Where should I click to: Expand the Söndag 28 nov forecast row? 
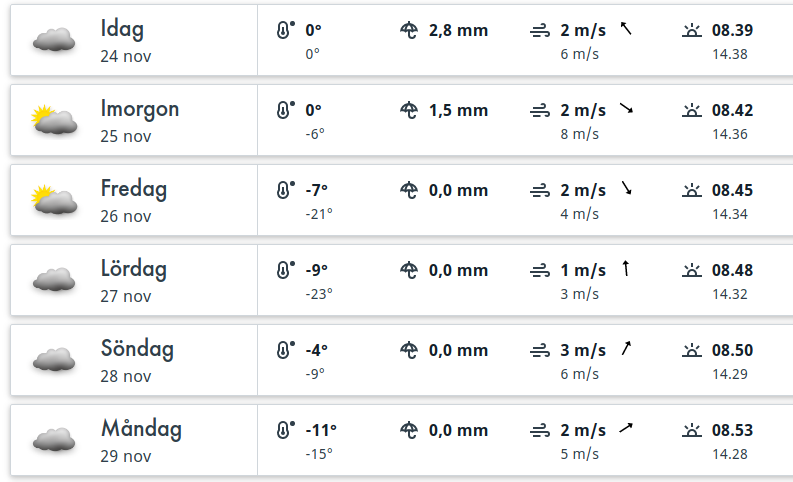point(137,360)
